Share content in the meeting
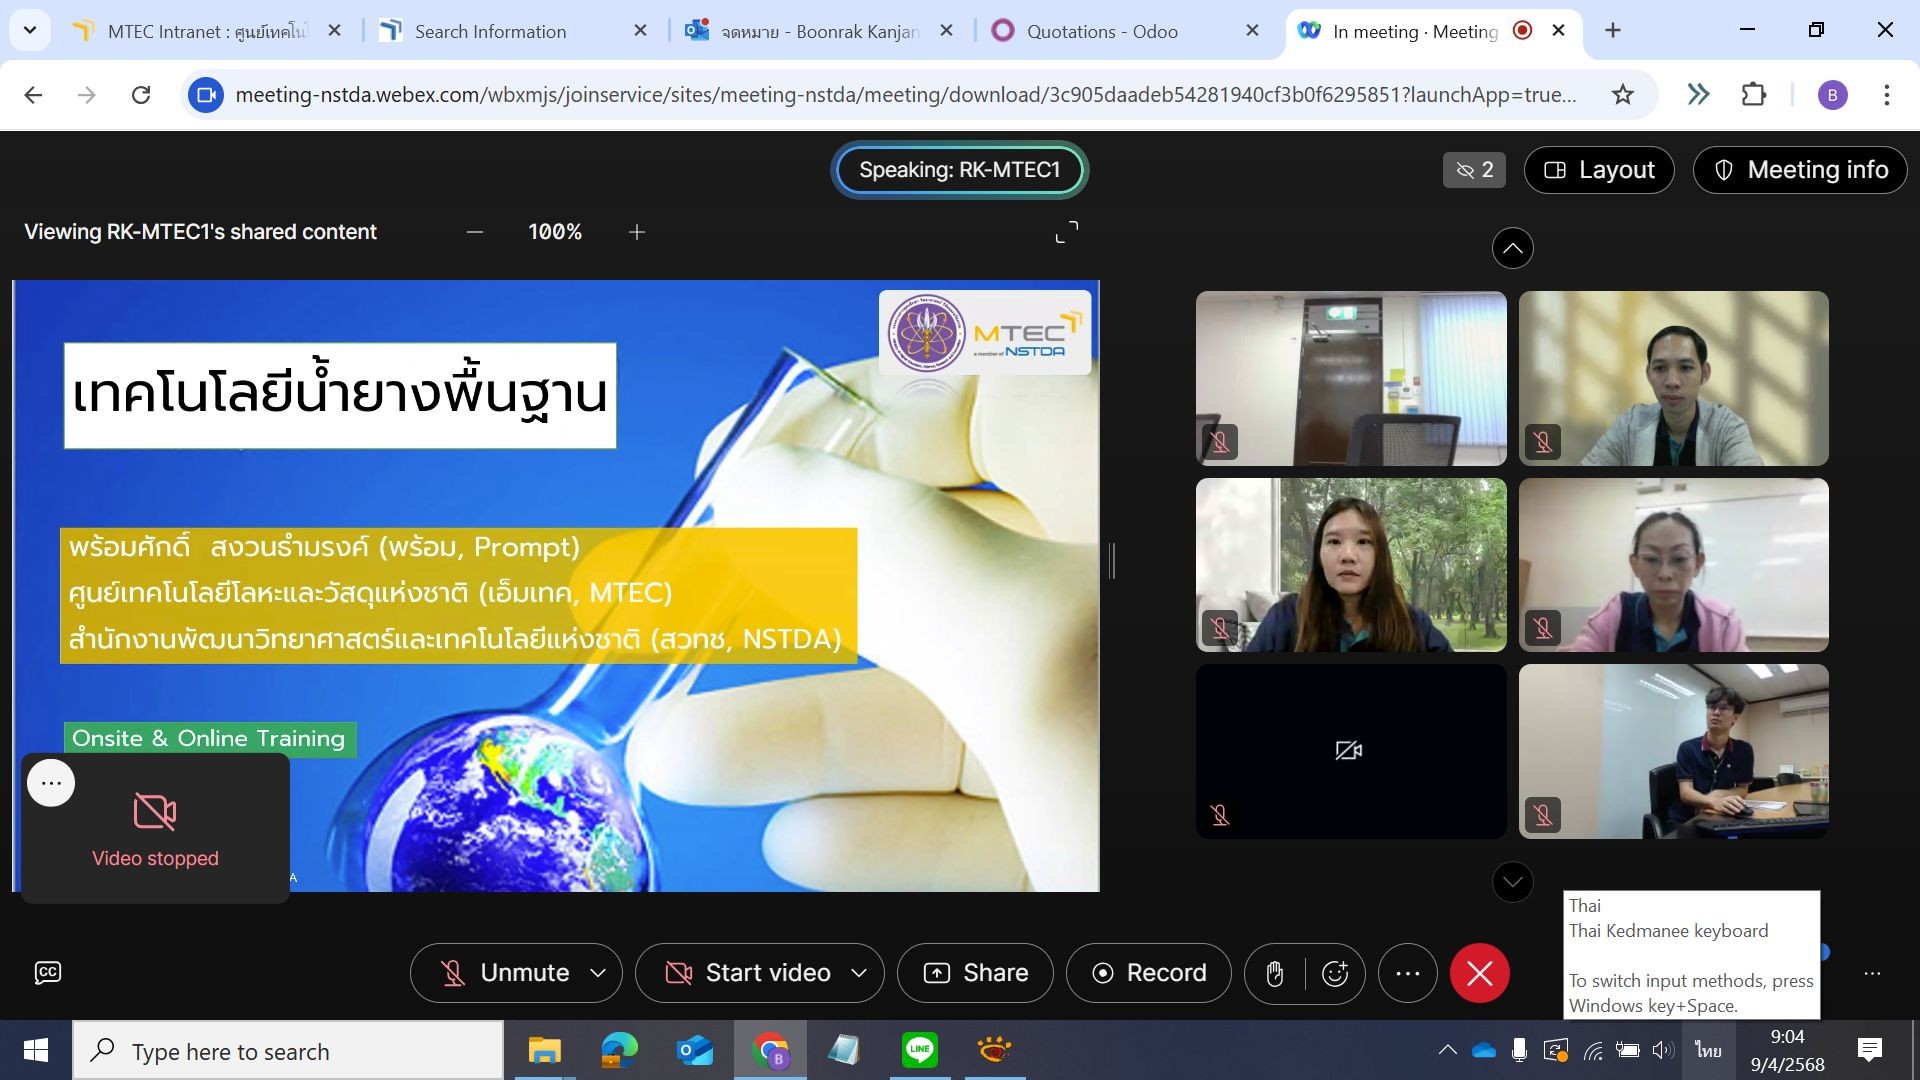1920x1080 pixels. click(x=975, y=973)
